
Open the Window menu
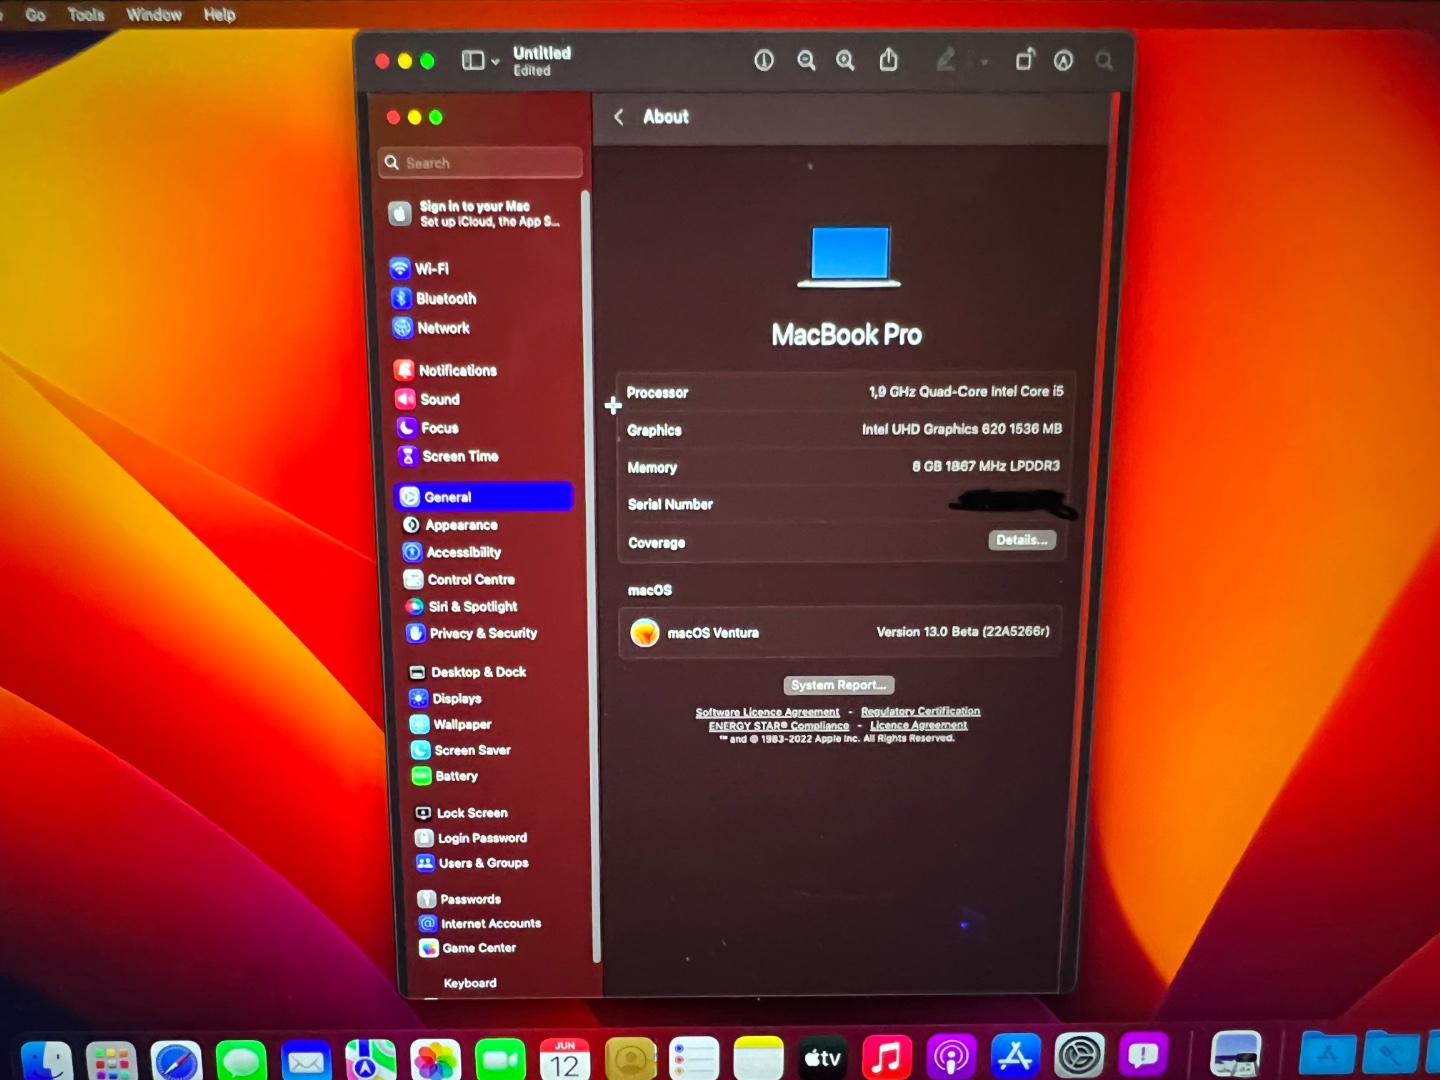[x=154, y=15]
